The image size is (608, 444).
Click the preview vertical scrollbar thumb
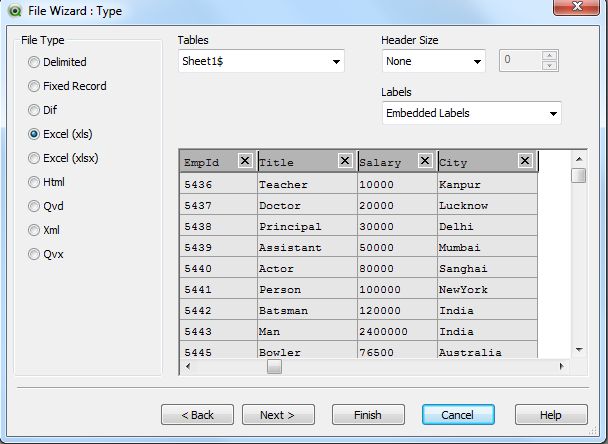(x=579, y=175)
